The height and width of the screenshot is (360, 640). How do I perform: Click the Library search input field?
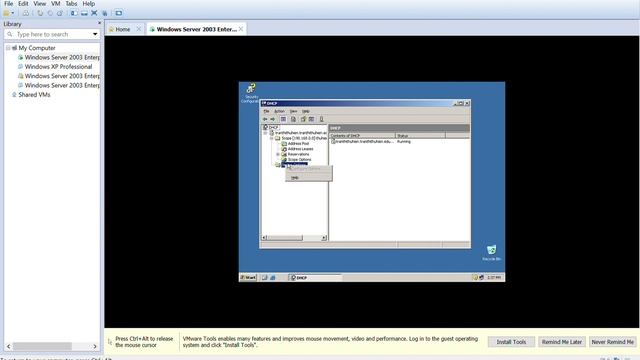click(x=52, y=34)
